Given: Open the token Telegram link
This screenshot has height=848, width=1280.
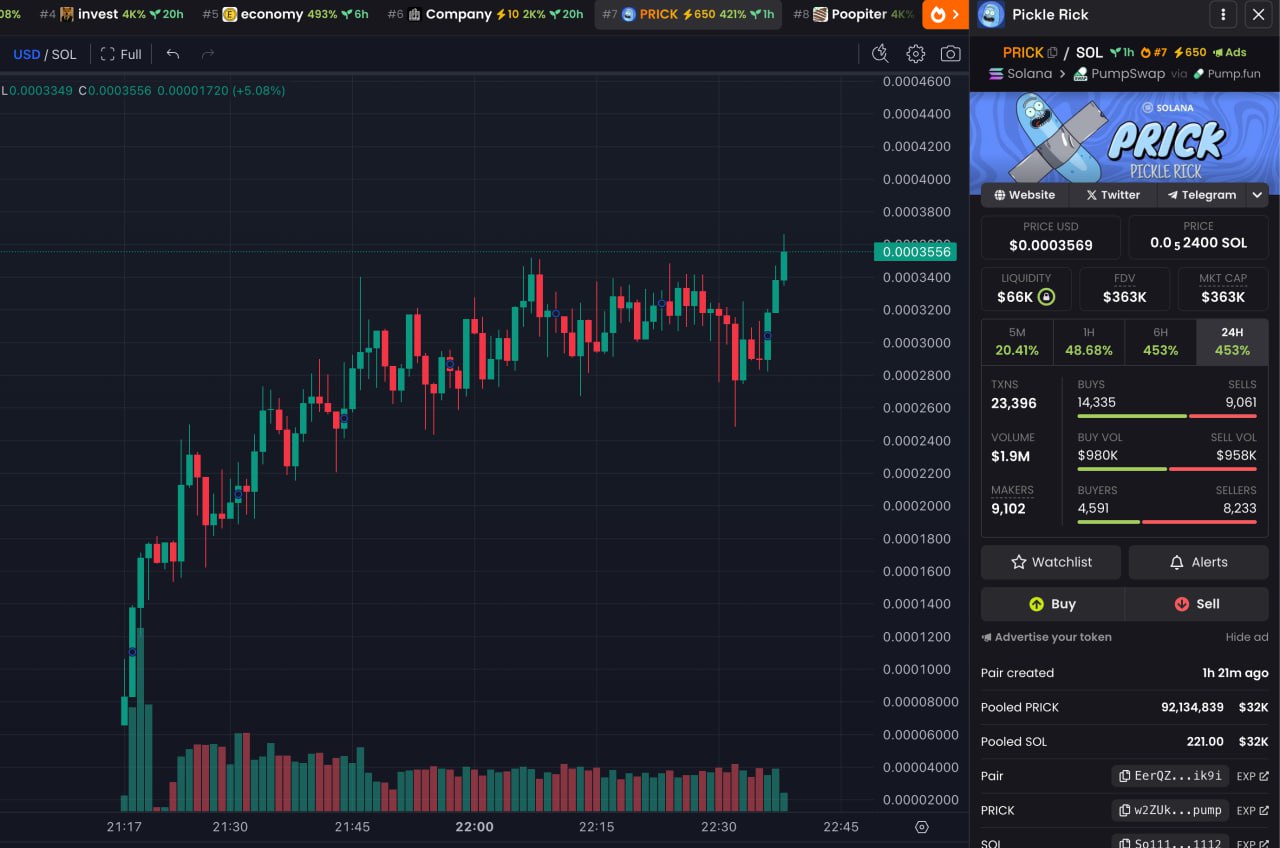Looking at the screenshot, I should tap(1202, 195).
